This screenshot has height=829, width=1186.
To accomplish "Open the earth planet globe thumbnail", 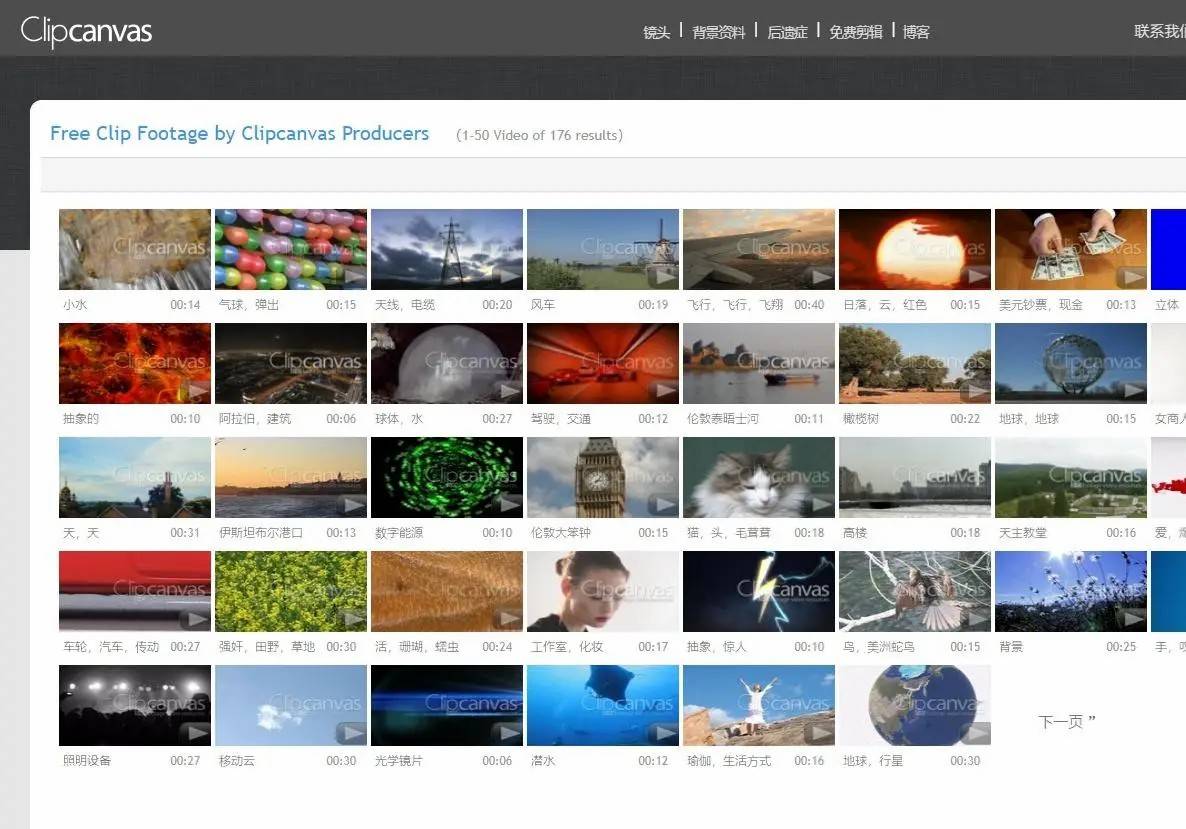I will 914,705.
